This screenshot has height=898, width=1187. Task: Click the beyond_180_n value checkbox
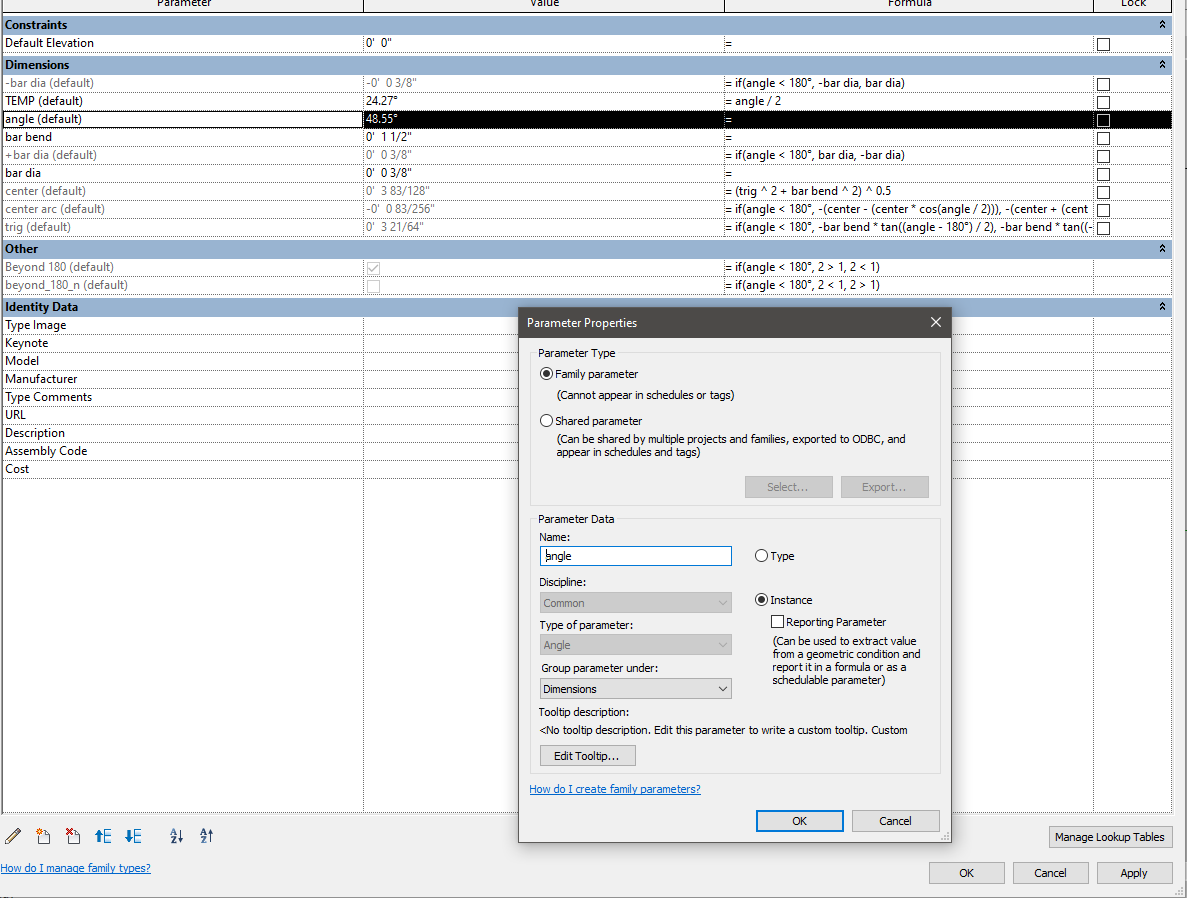373,286
